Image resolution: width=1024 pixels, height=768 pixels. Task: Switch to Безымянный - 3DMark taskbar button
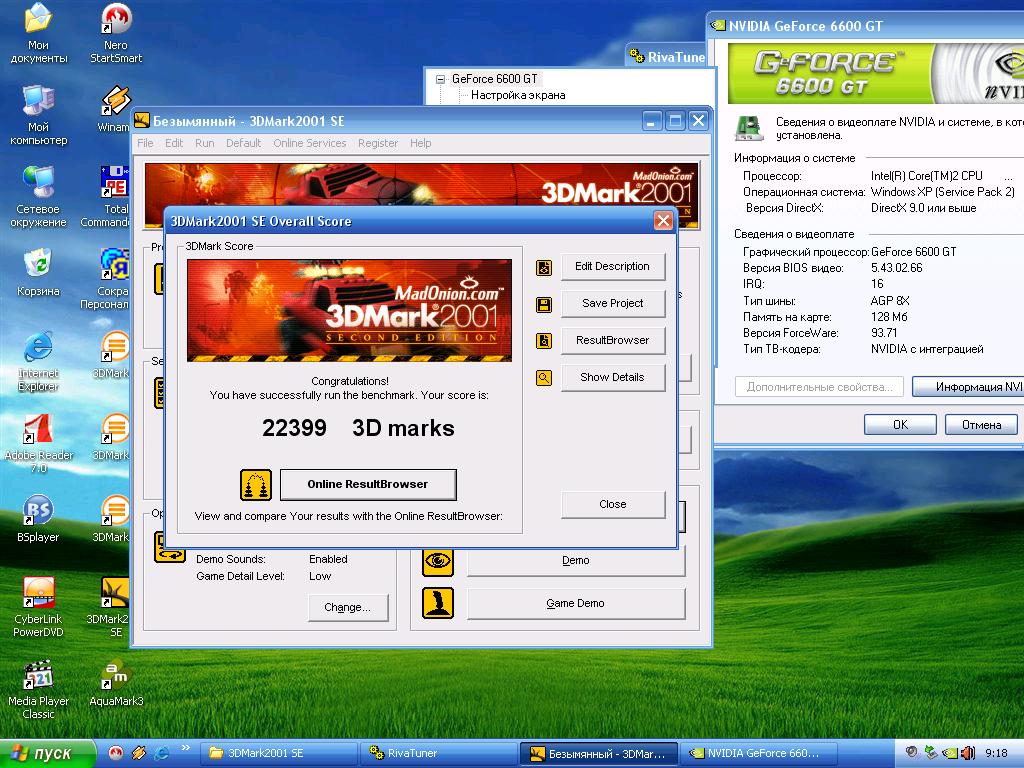599,754
